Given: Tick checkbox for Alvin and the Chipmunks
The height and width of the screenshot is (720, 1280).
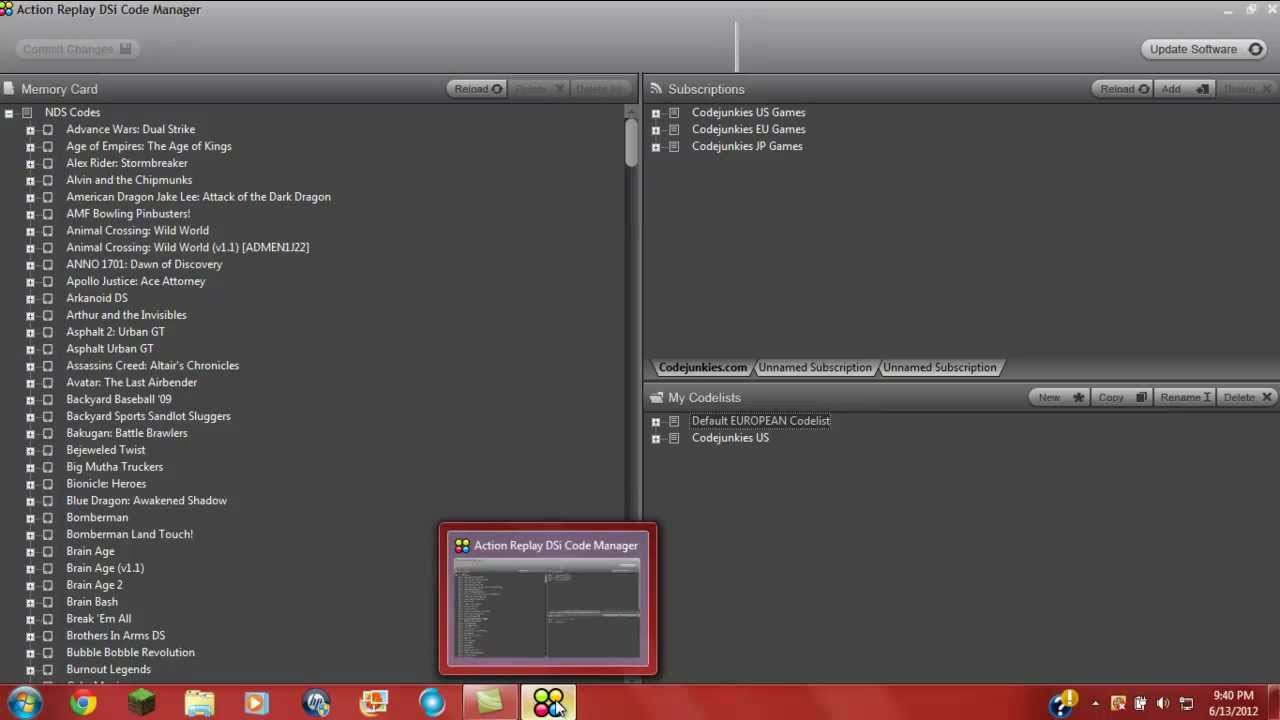Looking at the screenshot, I should pyautogui.click(x=47, y=181).
